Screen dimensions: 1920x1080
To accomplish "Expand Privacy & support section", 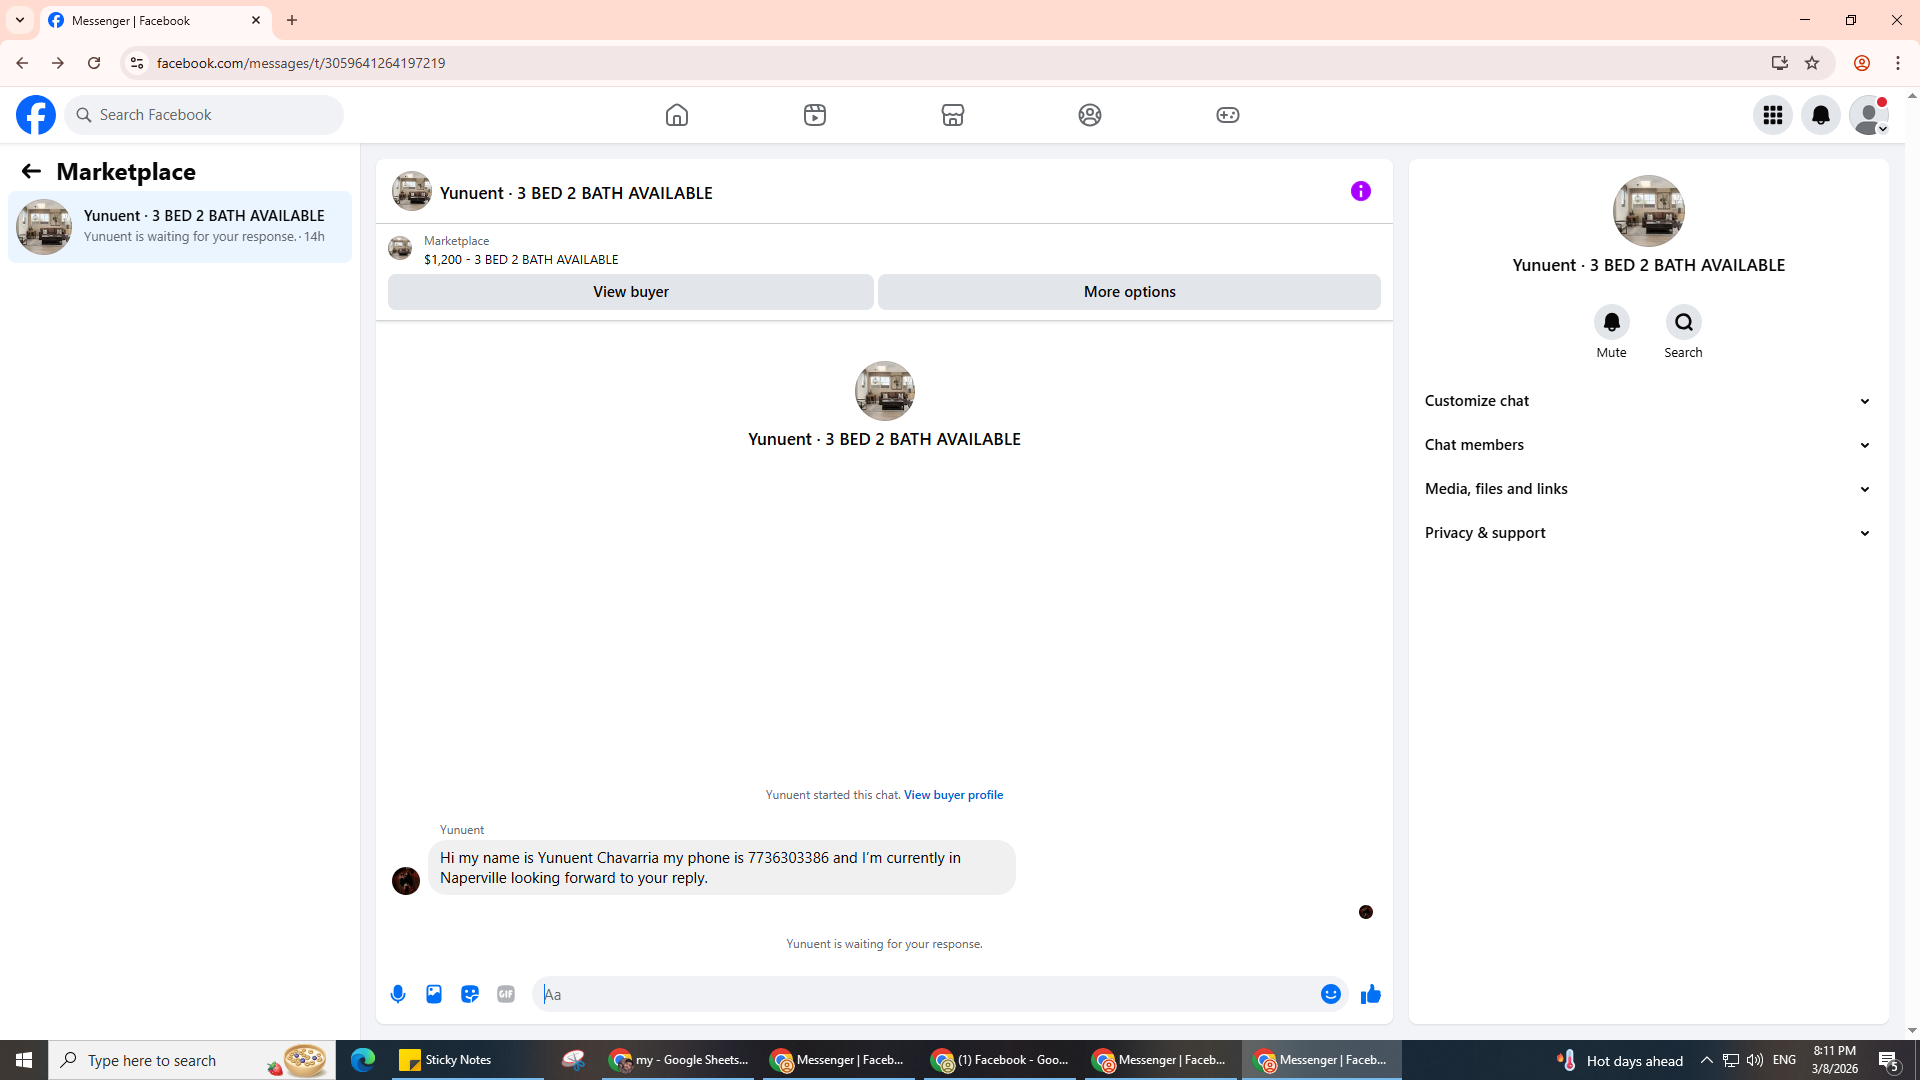I will tap(1647, 533).
